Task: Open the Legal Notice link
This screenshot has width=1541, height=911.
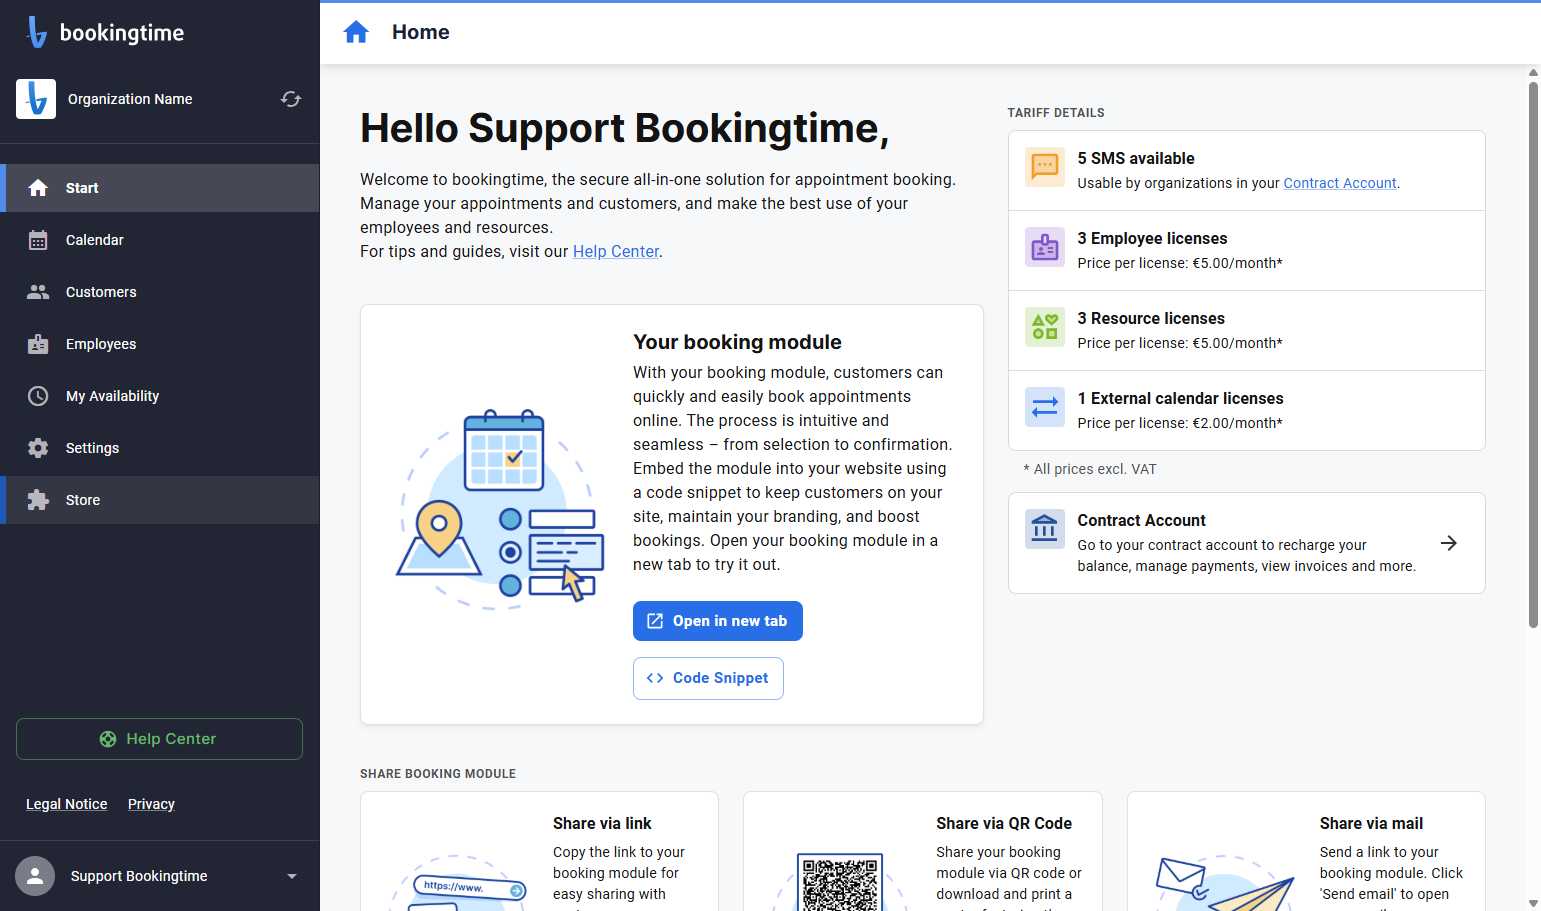Action: (66, 804)
